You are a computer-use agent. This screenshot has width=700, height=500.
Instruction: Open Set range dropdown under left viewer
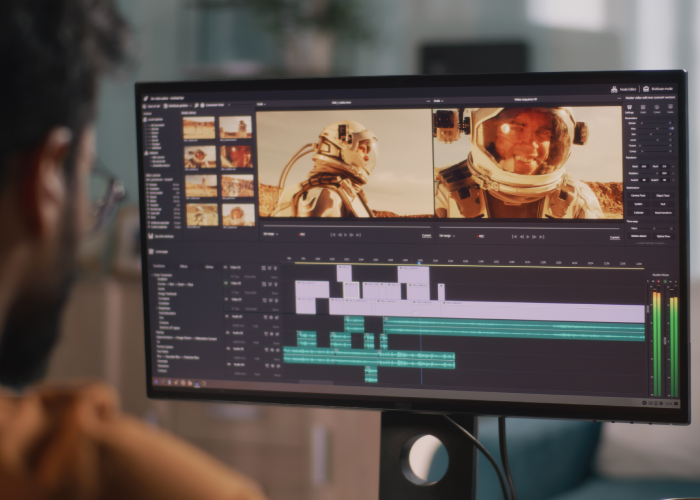point(271,234)
